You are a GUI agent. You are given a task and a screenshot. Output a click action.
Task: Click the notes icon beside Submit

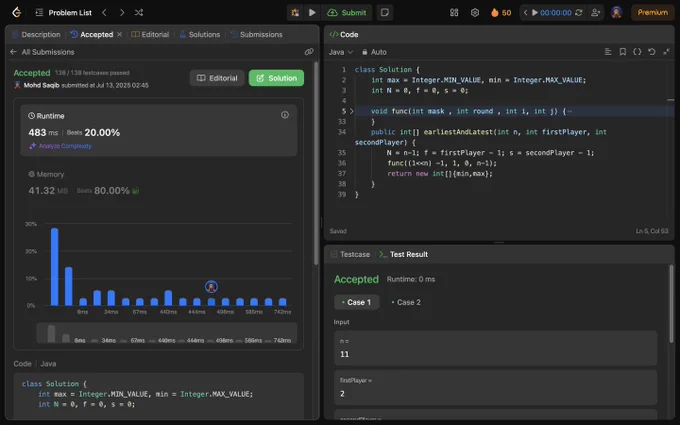(x=385, y=13)
